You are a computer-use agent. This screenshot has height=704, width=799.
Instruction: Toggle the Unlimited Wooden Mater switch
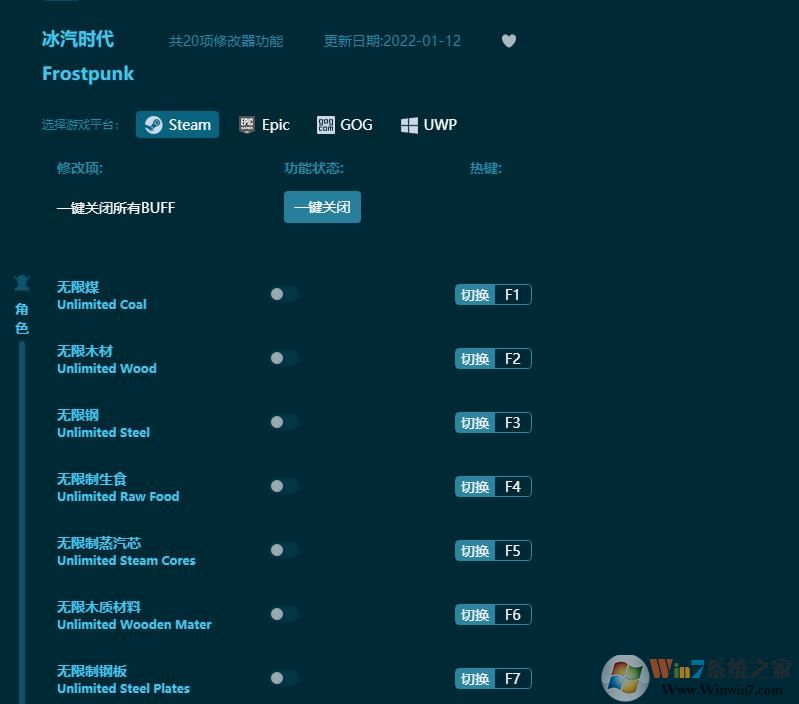(284, 614)
